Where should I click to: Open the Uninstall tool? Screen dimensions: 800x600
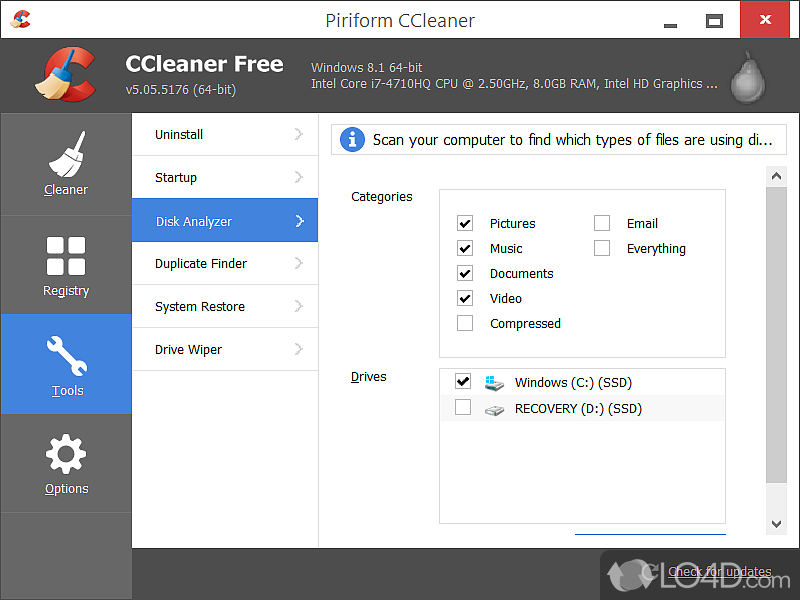click(225, 134)
